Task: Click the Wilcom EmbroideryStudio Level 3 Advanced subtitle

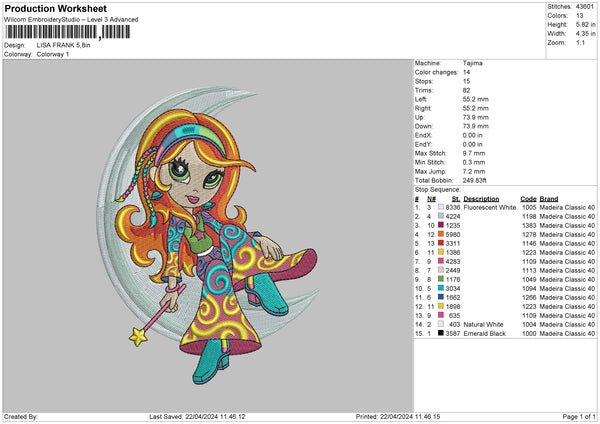Action: pos(71,20)
